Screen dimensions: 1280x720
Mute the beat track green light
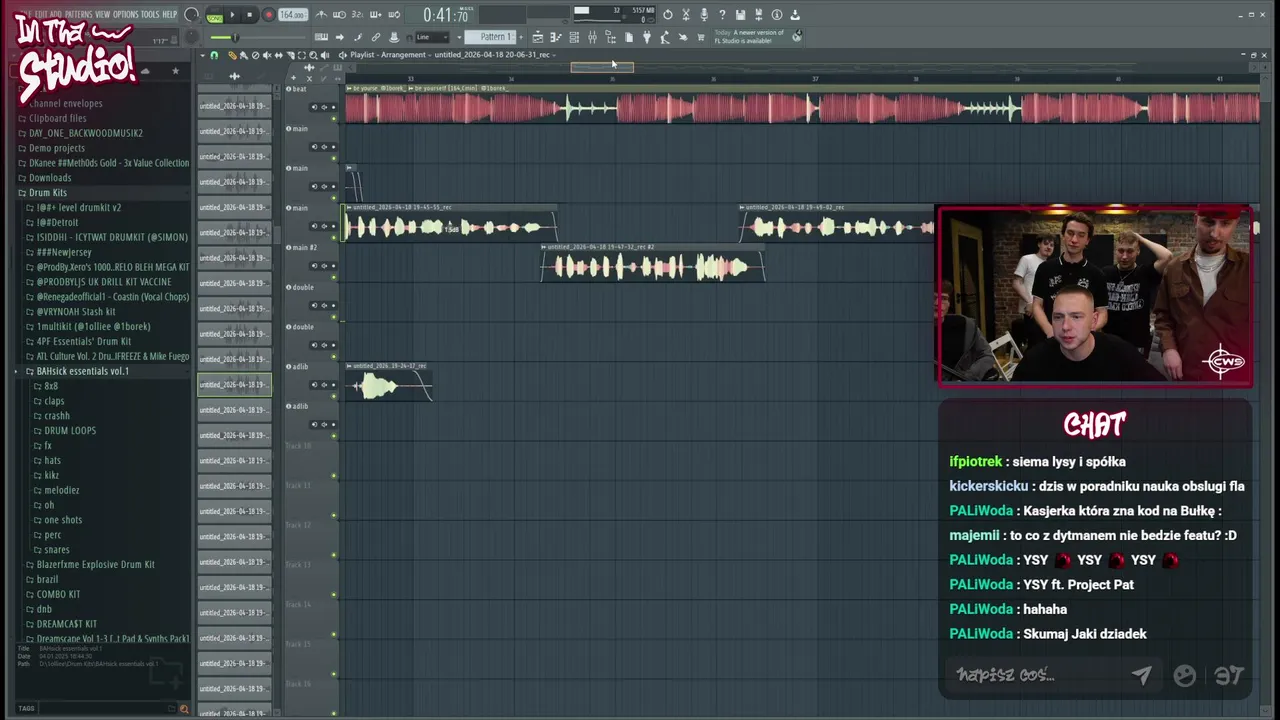334,118
